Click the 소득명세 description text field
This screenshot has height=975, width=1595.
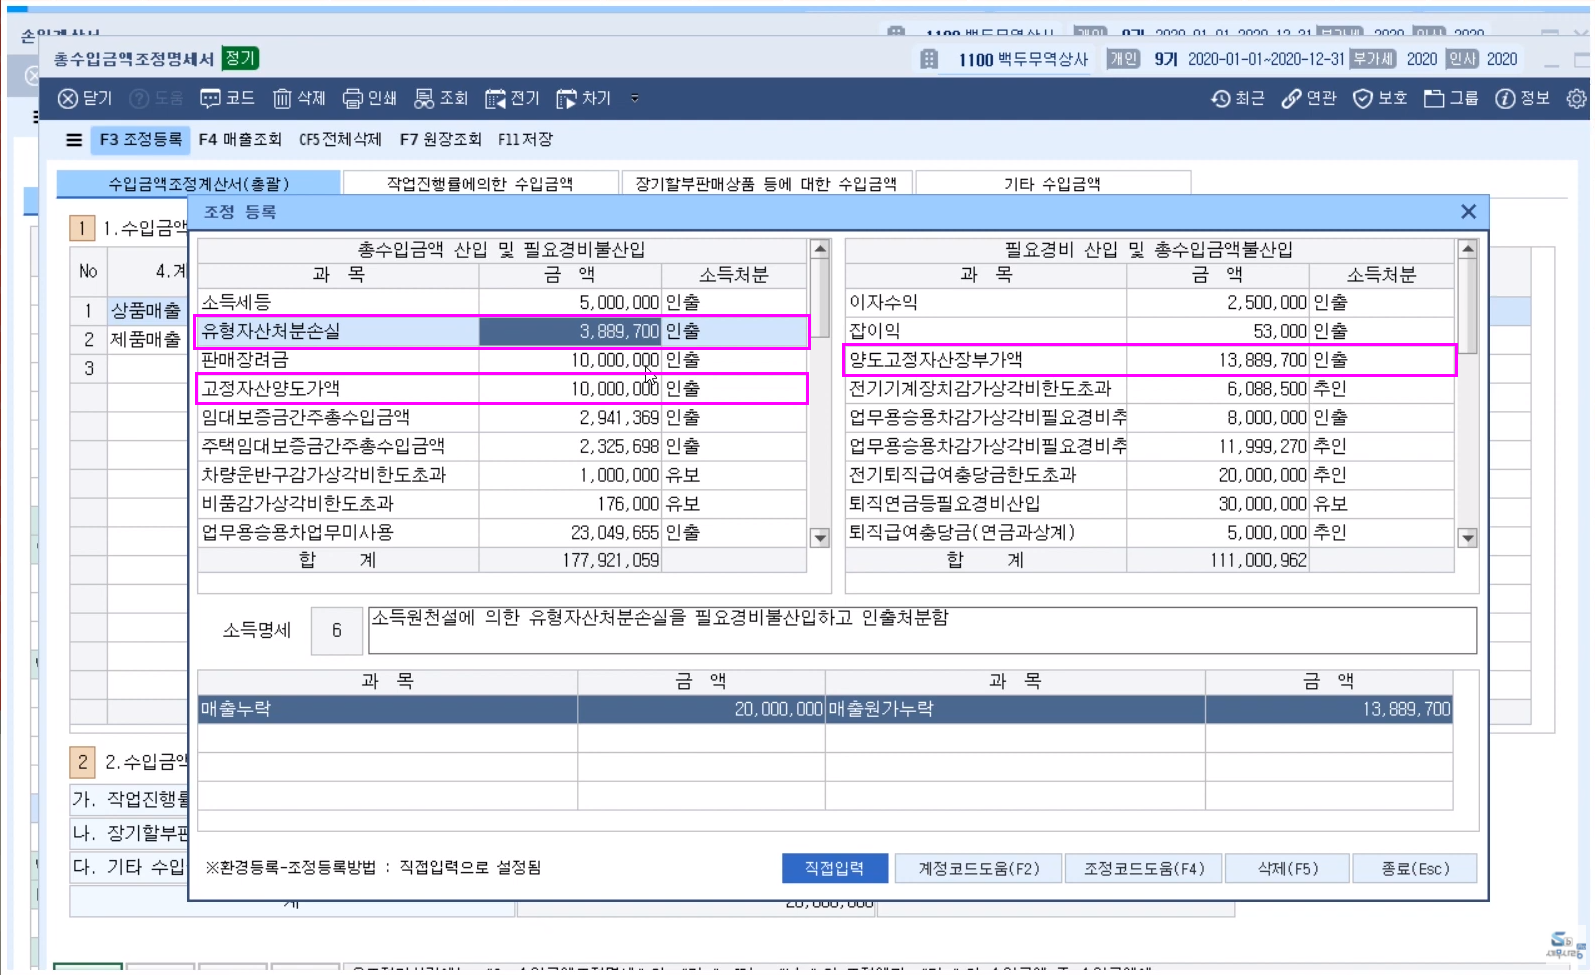[921, 631]
